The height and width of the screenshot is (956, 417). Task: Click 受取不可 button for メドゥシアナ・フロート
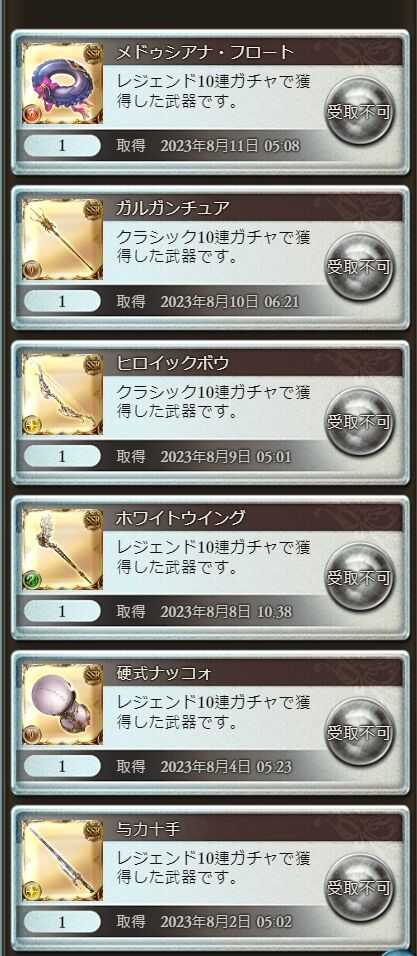click(x=360, y=111)
